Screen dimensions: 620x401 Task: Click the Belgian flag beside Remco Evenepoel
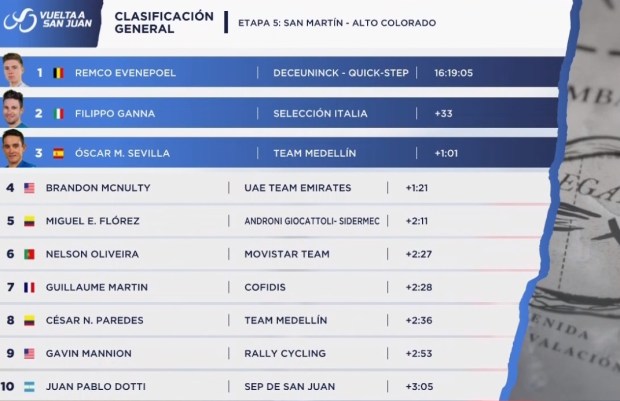[x=57, y=73]
